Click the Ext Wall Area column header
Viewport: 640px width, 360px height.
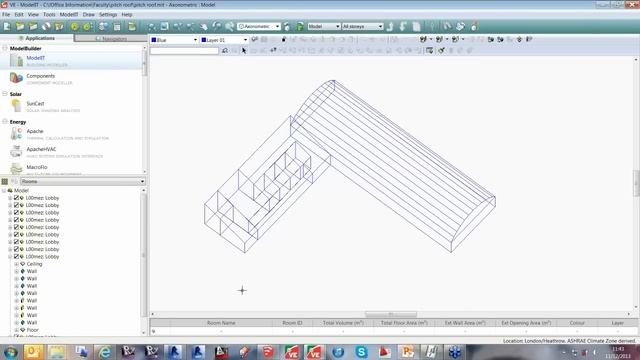pyautogui.click(x=465, y=323)
